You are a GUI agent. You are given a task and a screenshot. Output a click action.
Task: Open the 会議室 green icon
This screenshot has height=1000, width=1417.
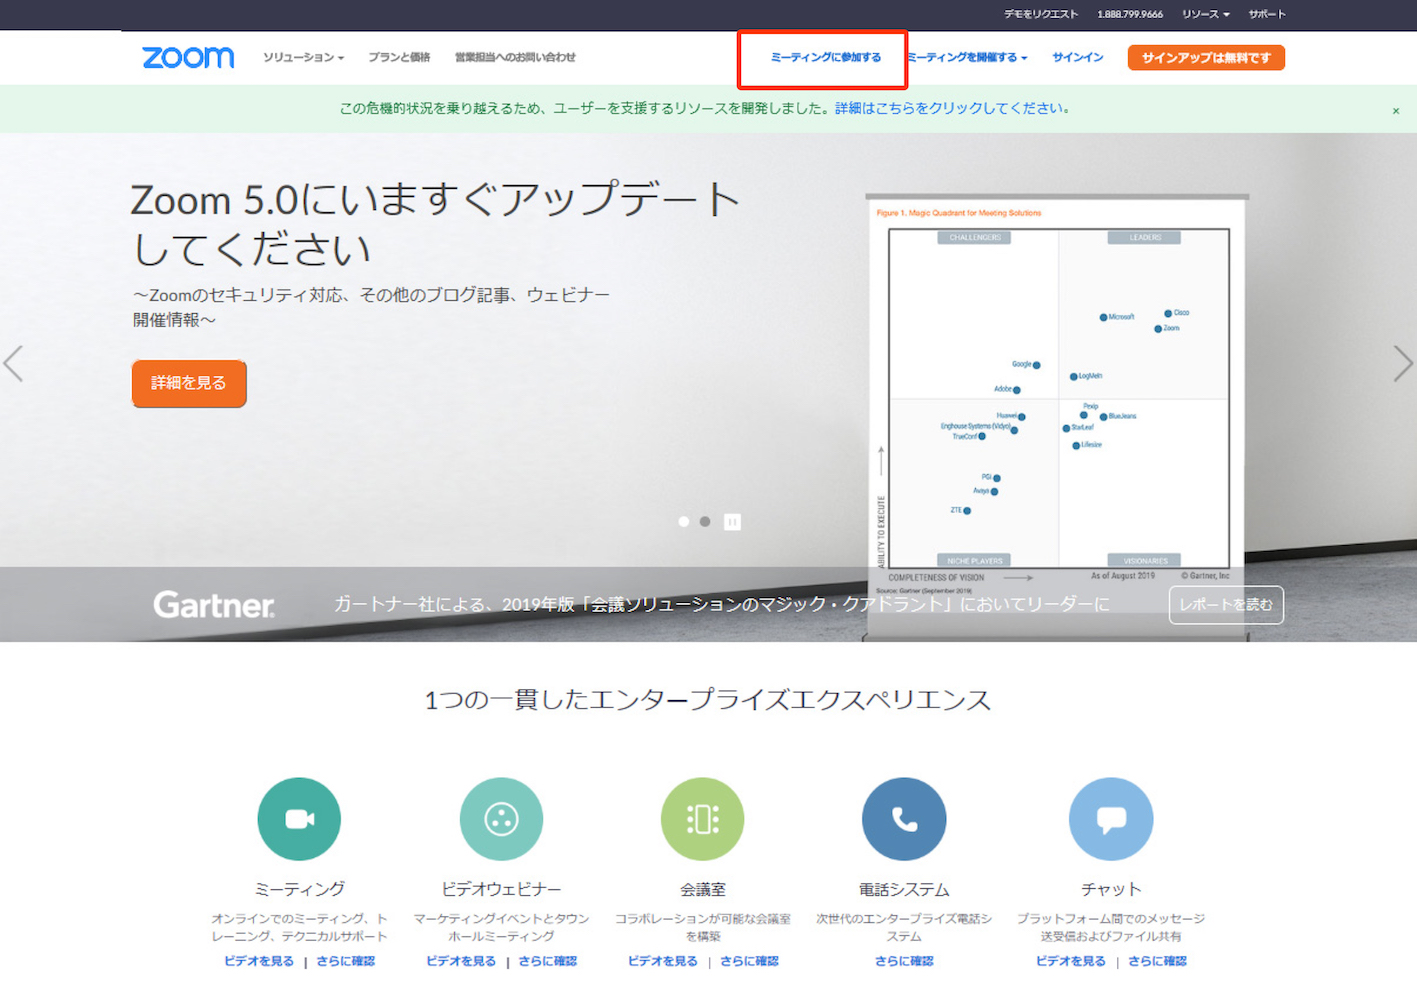point(703,819)
